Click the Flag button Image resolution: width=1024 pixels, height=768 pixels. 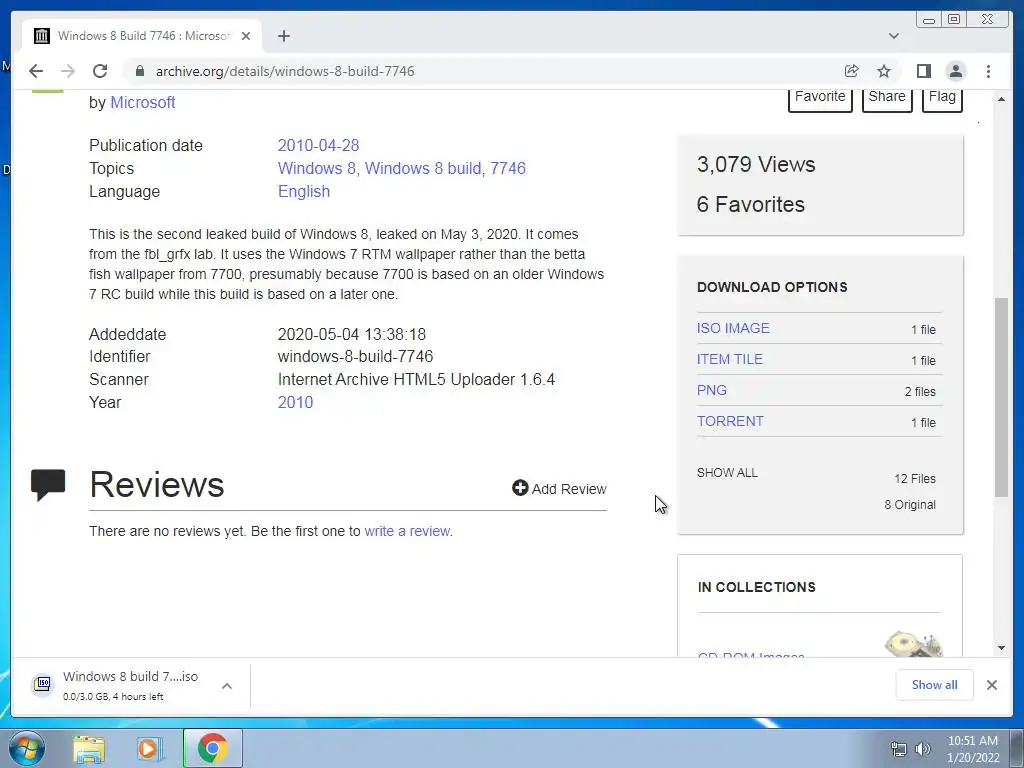(942, 98)
